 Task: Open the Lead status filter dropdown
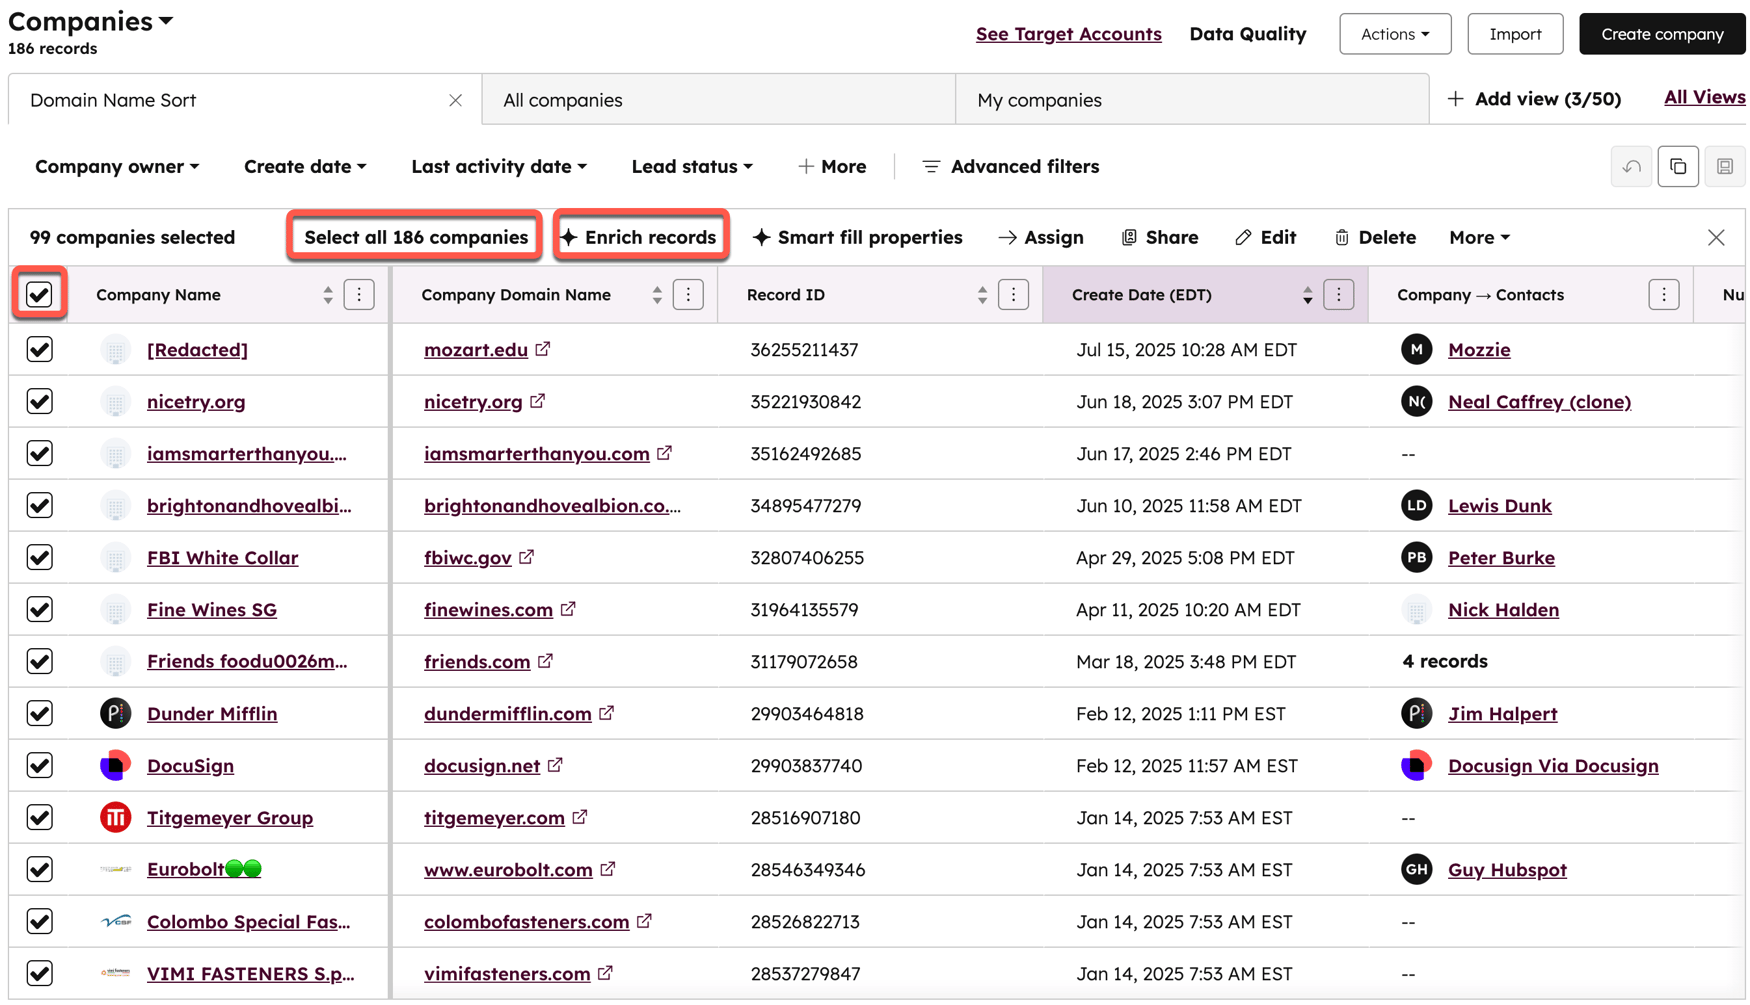(x=691, y=166)
